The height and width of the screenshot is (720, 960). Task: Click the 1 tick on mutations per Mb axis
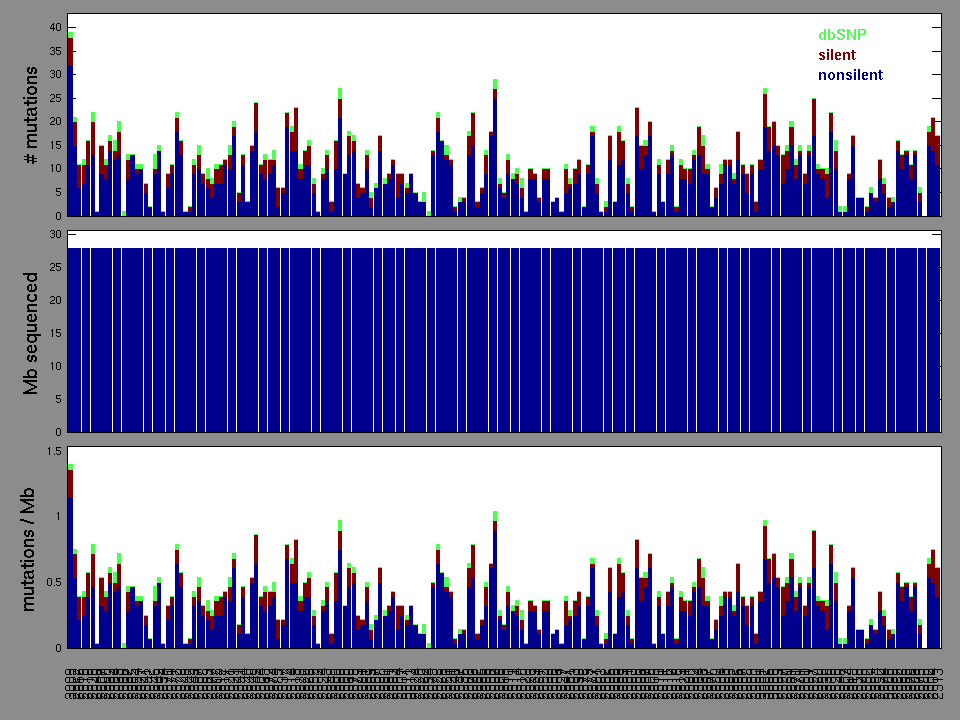57,517
